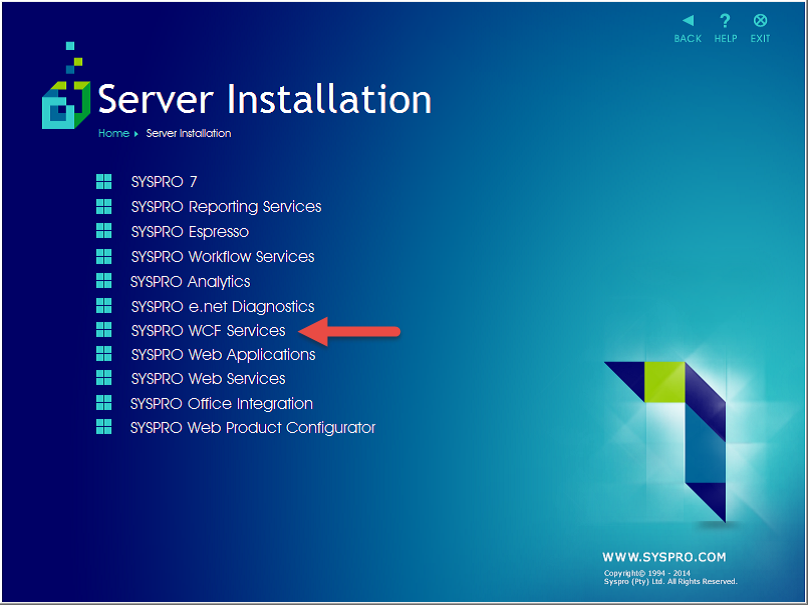Click Windows icon next to SYSPRO Espresso
The height and width of the screenshot is (605, 808).
(104, 231)
